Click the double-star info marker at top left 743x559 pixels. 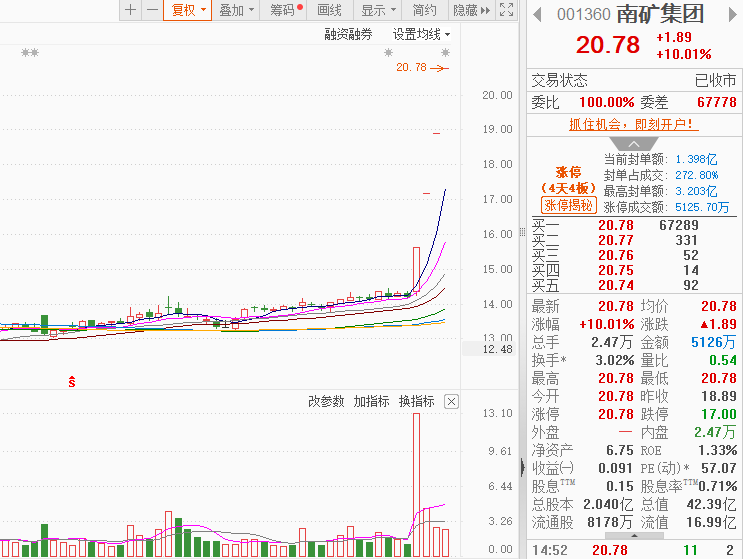[30, 53]
